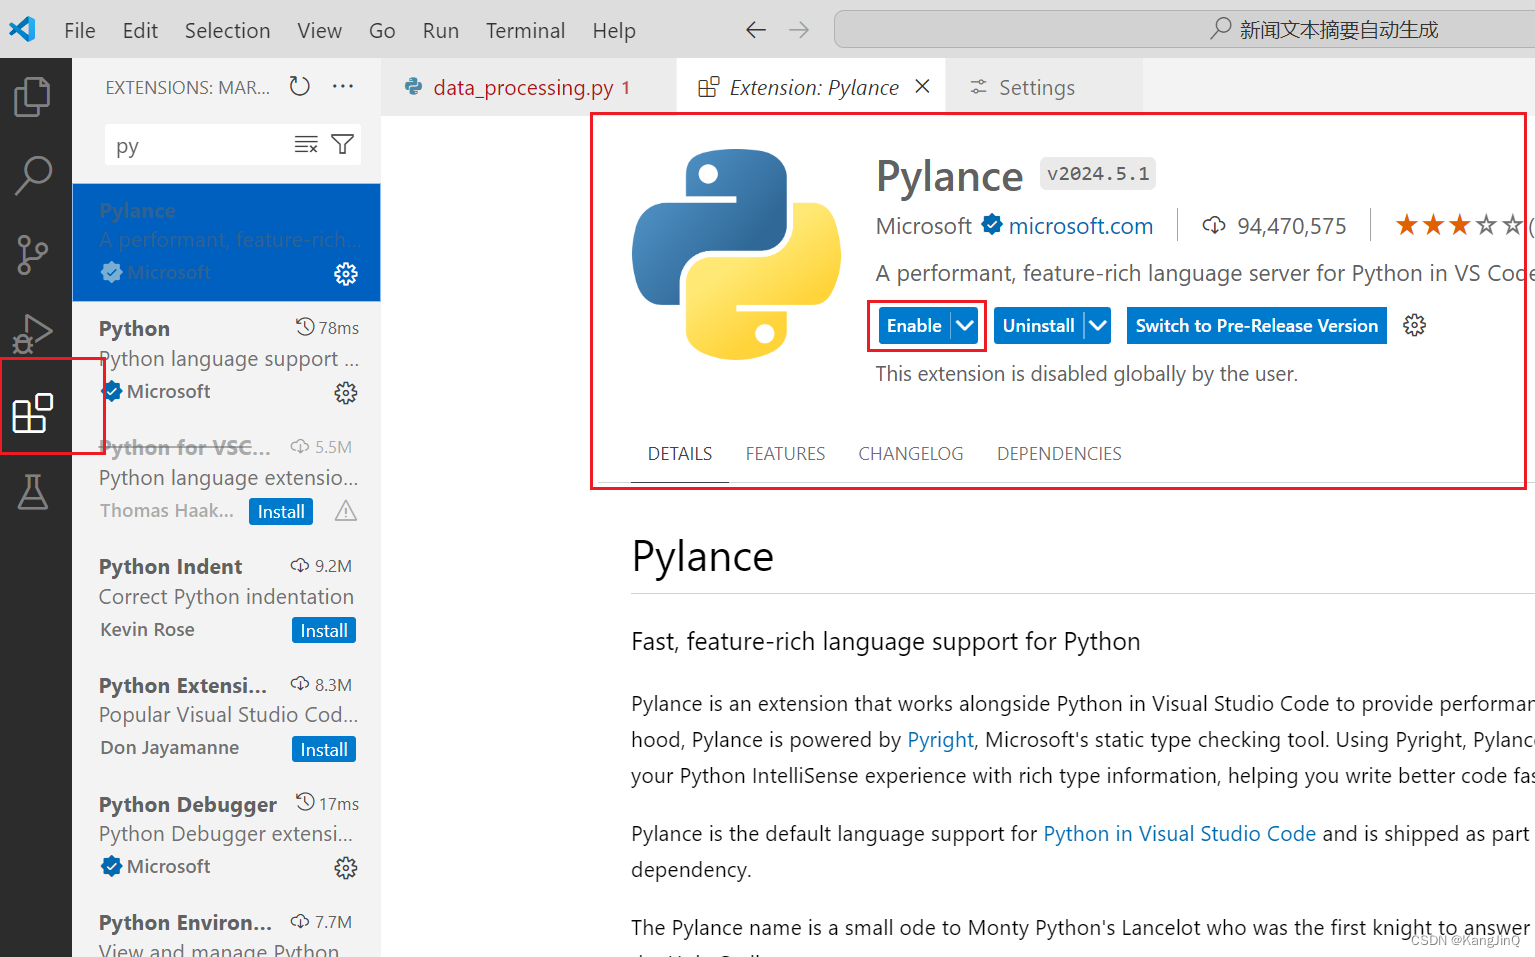1535x957 pixels.
Task: Open the View menu
Action: (319, 30)
